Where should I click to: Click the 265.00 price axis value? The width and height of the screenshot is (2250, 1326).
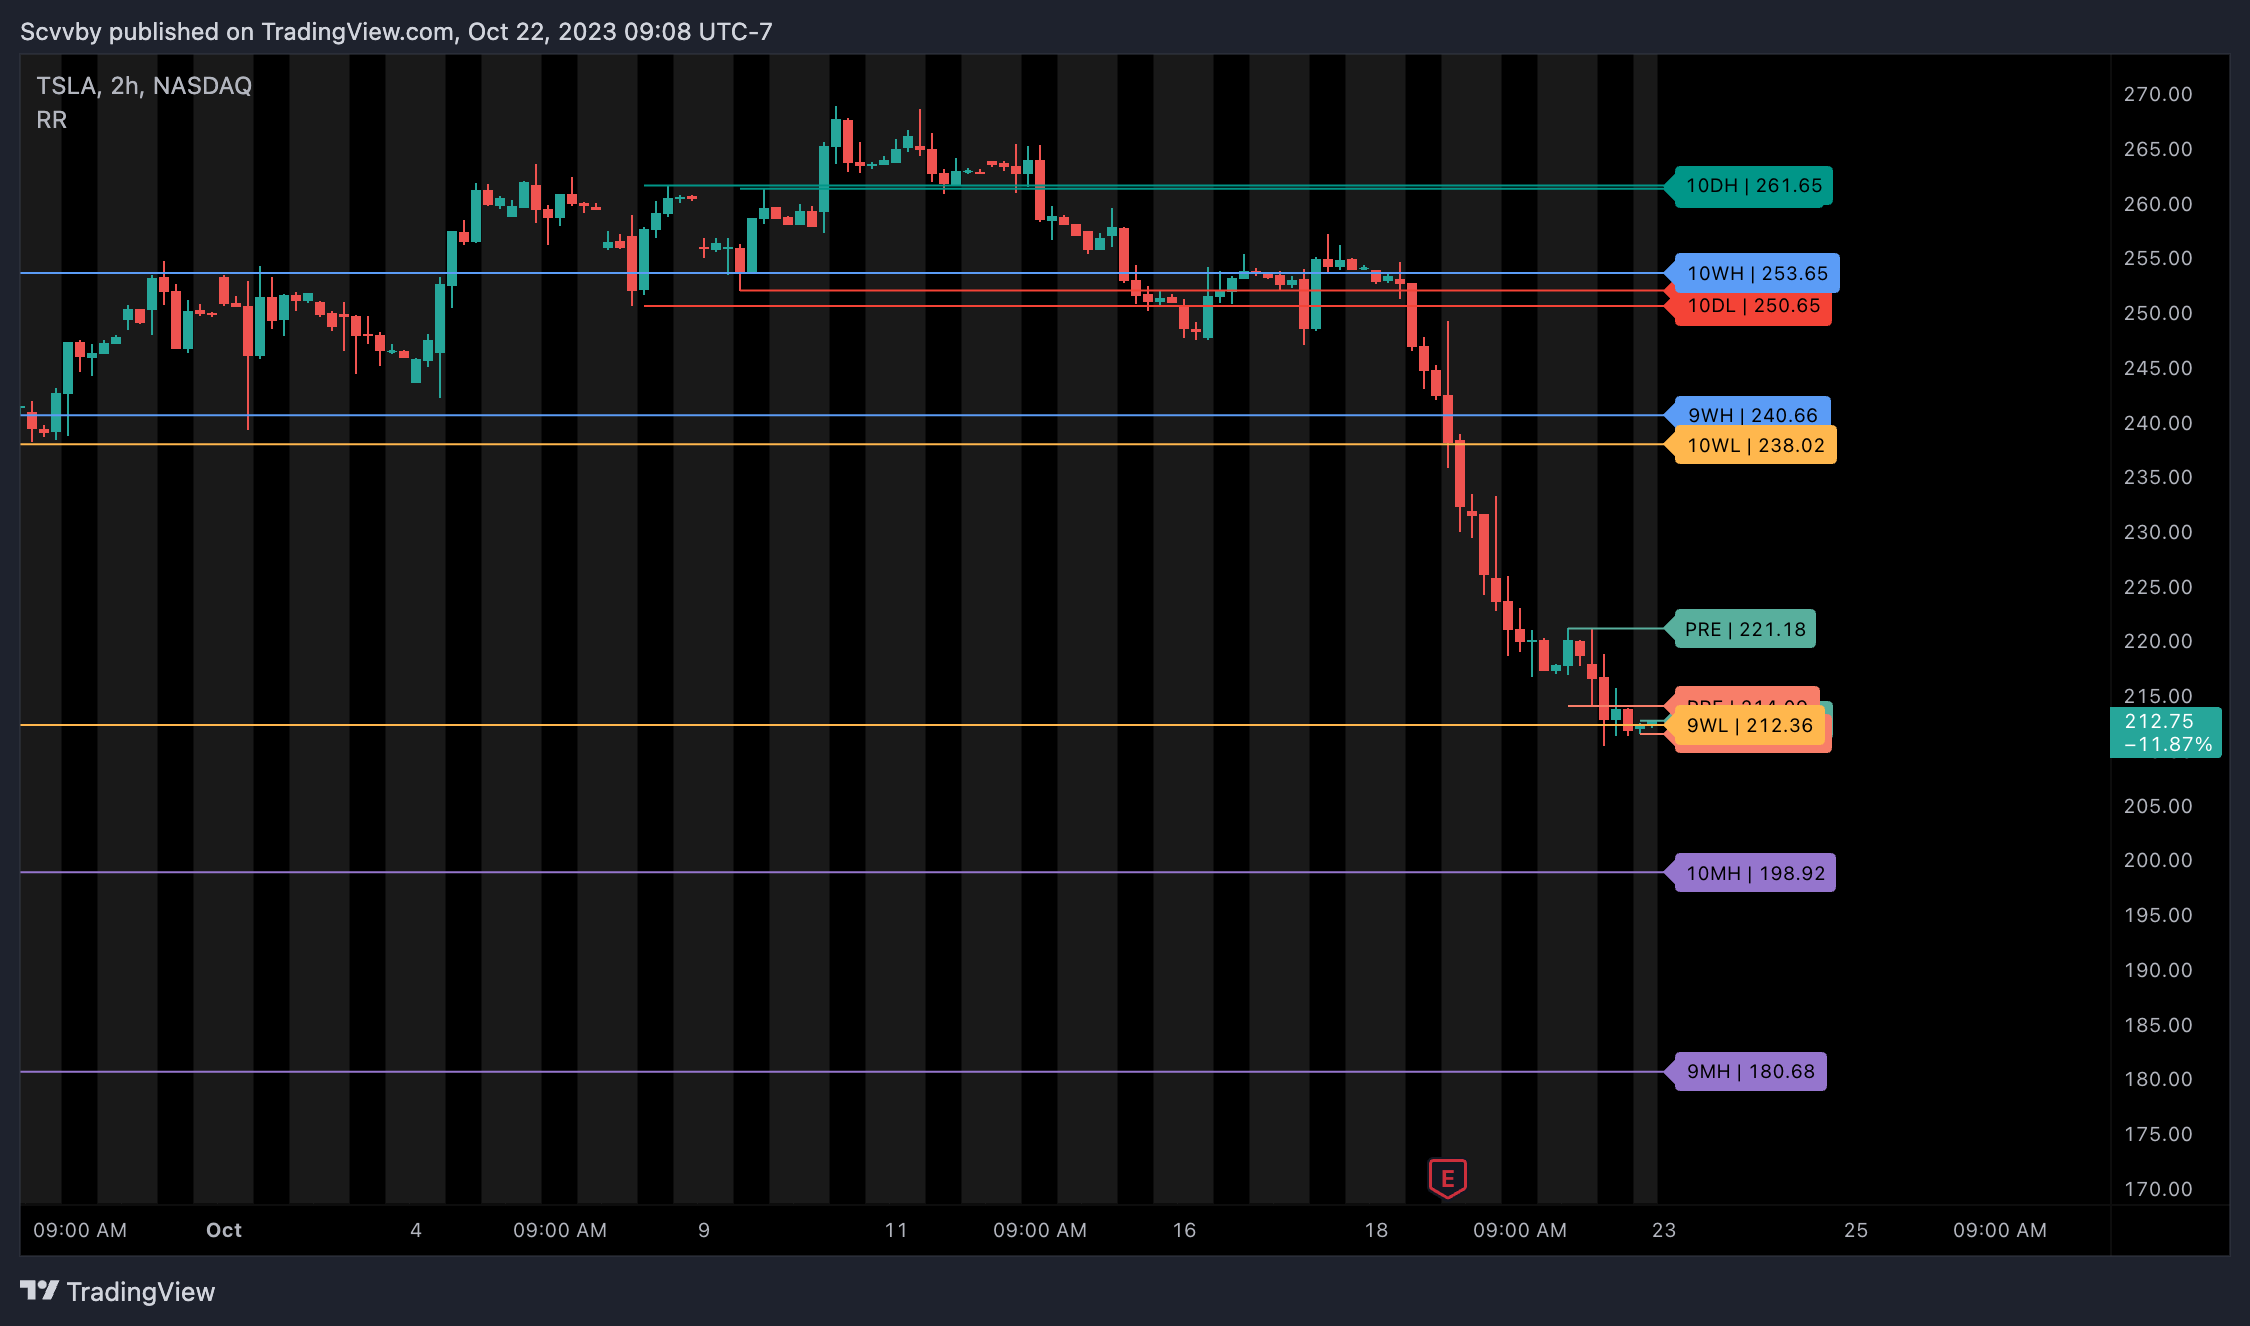click(x=2158, y=149)
